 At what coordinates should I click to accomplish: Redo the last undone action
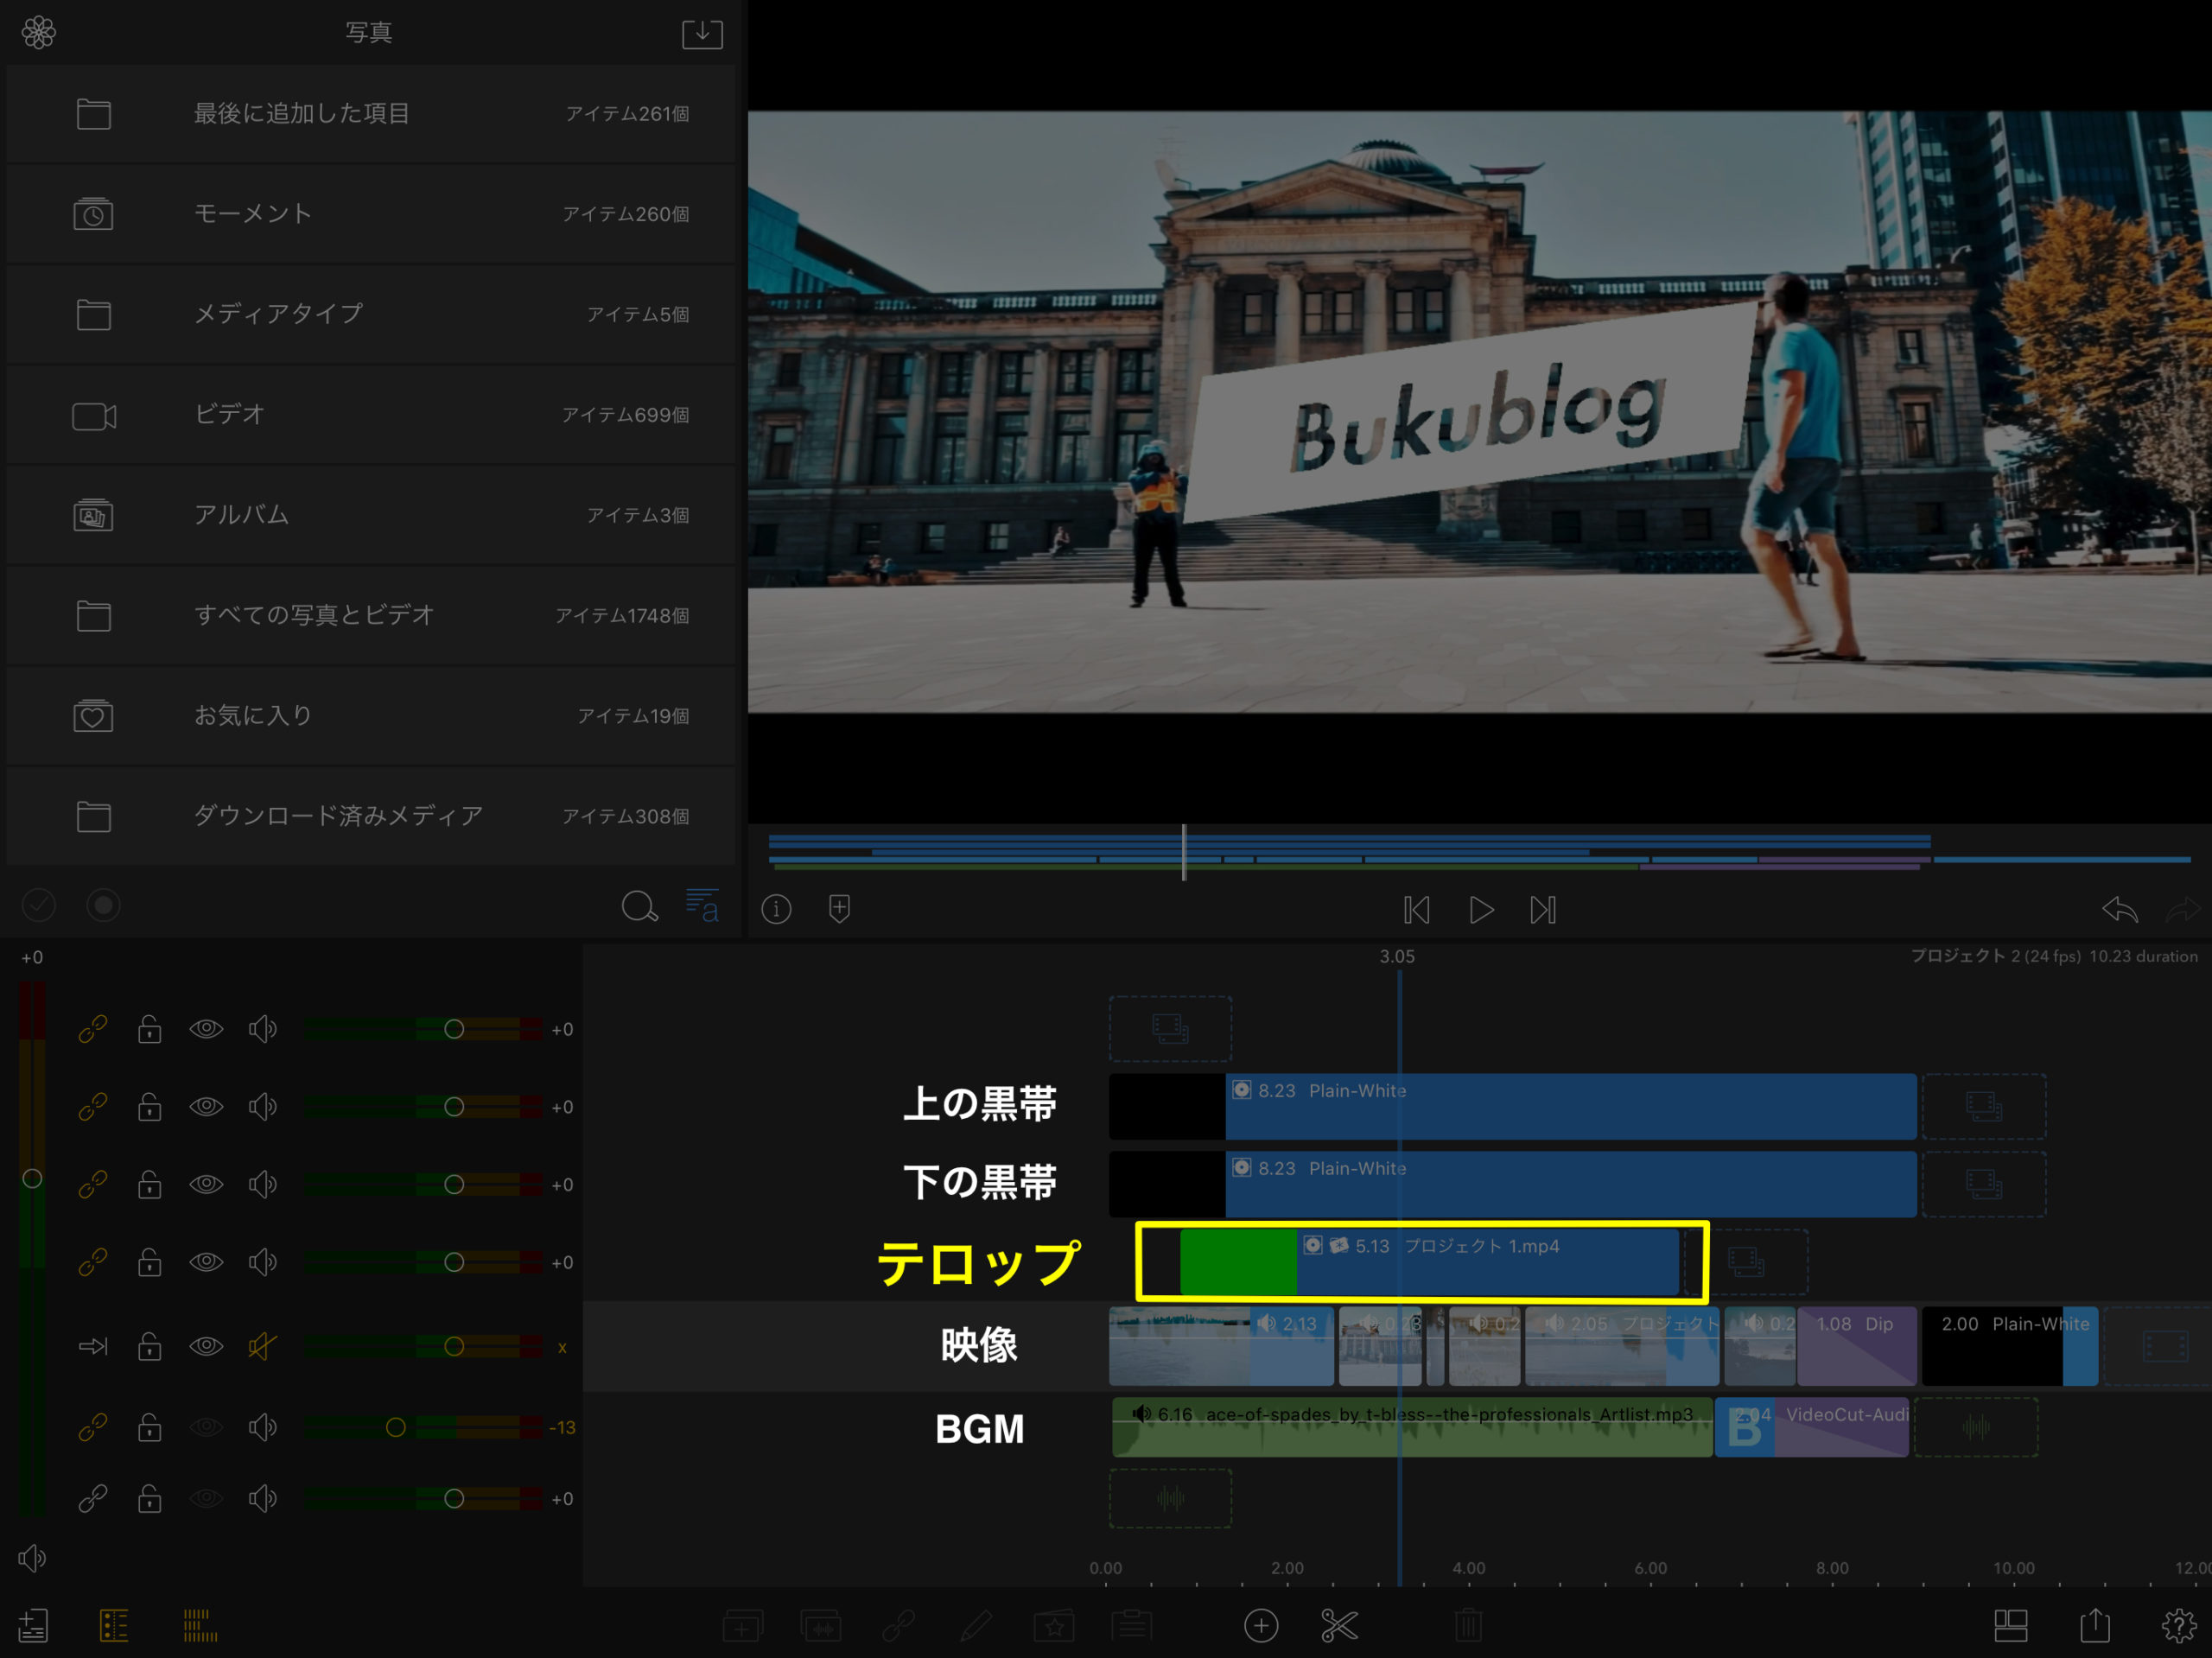point(2184,910)
